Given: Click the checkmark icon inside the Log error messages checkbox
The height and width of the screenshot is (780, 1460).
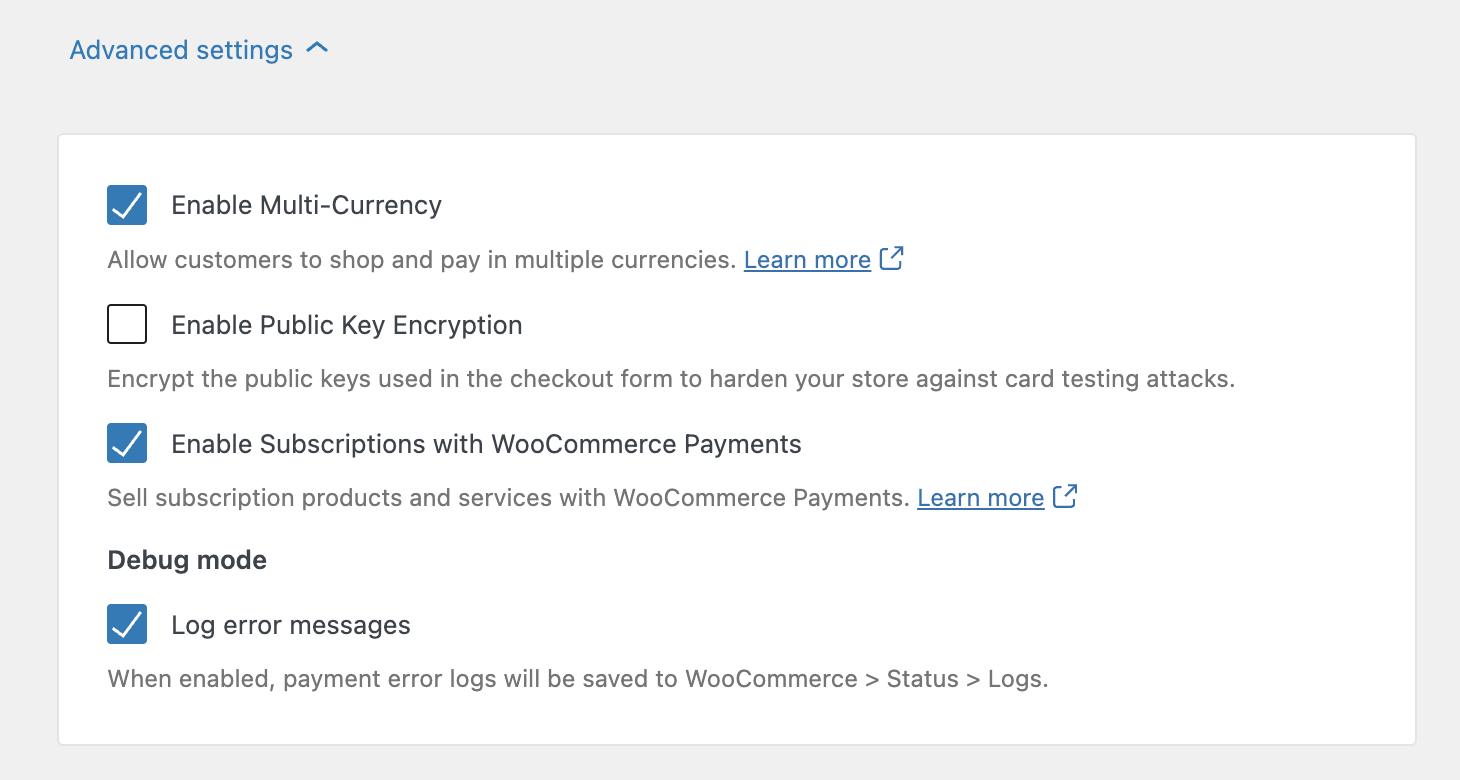Looking at the screenshot, I should [x=126, y=624].
